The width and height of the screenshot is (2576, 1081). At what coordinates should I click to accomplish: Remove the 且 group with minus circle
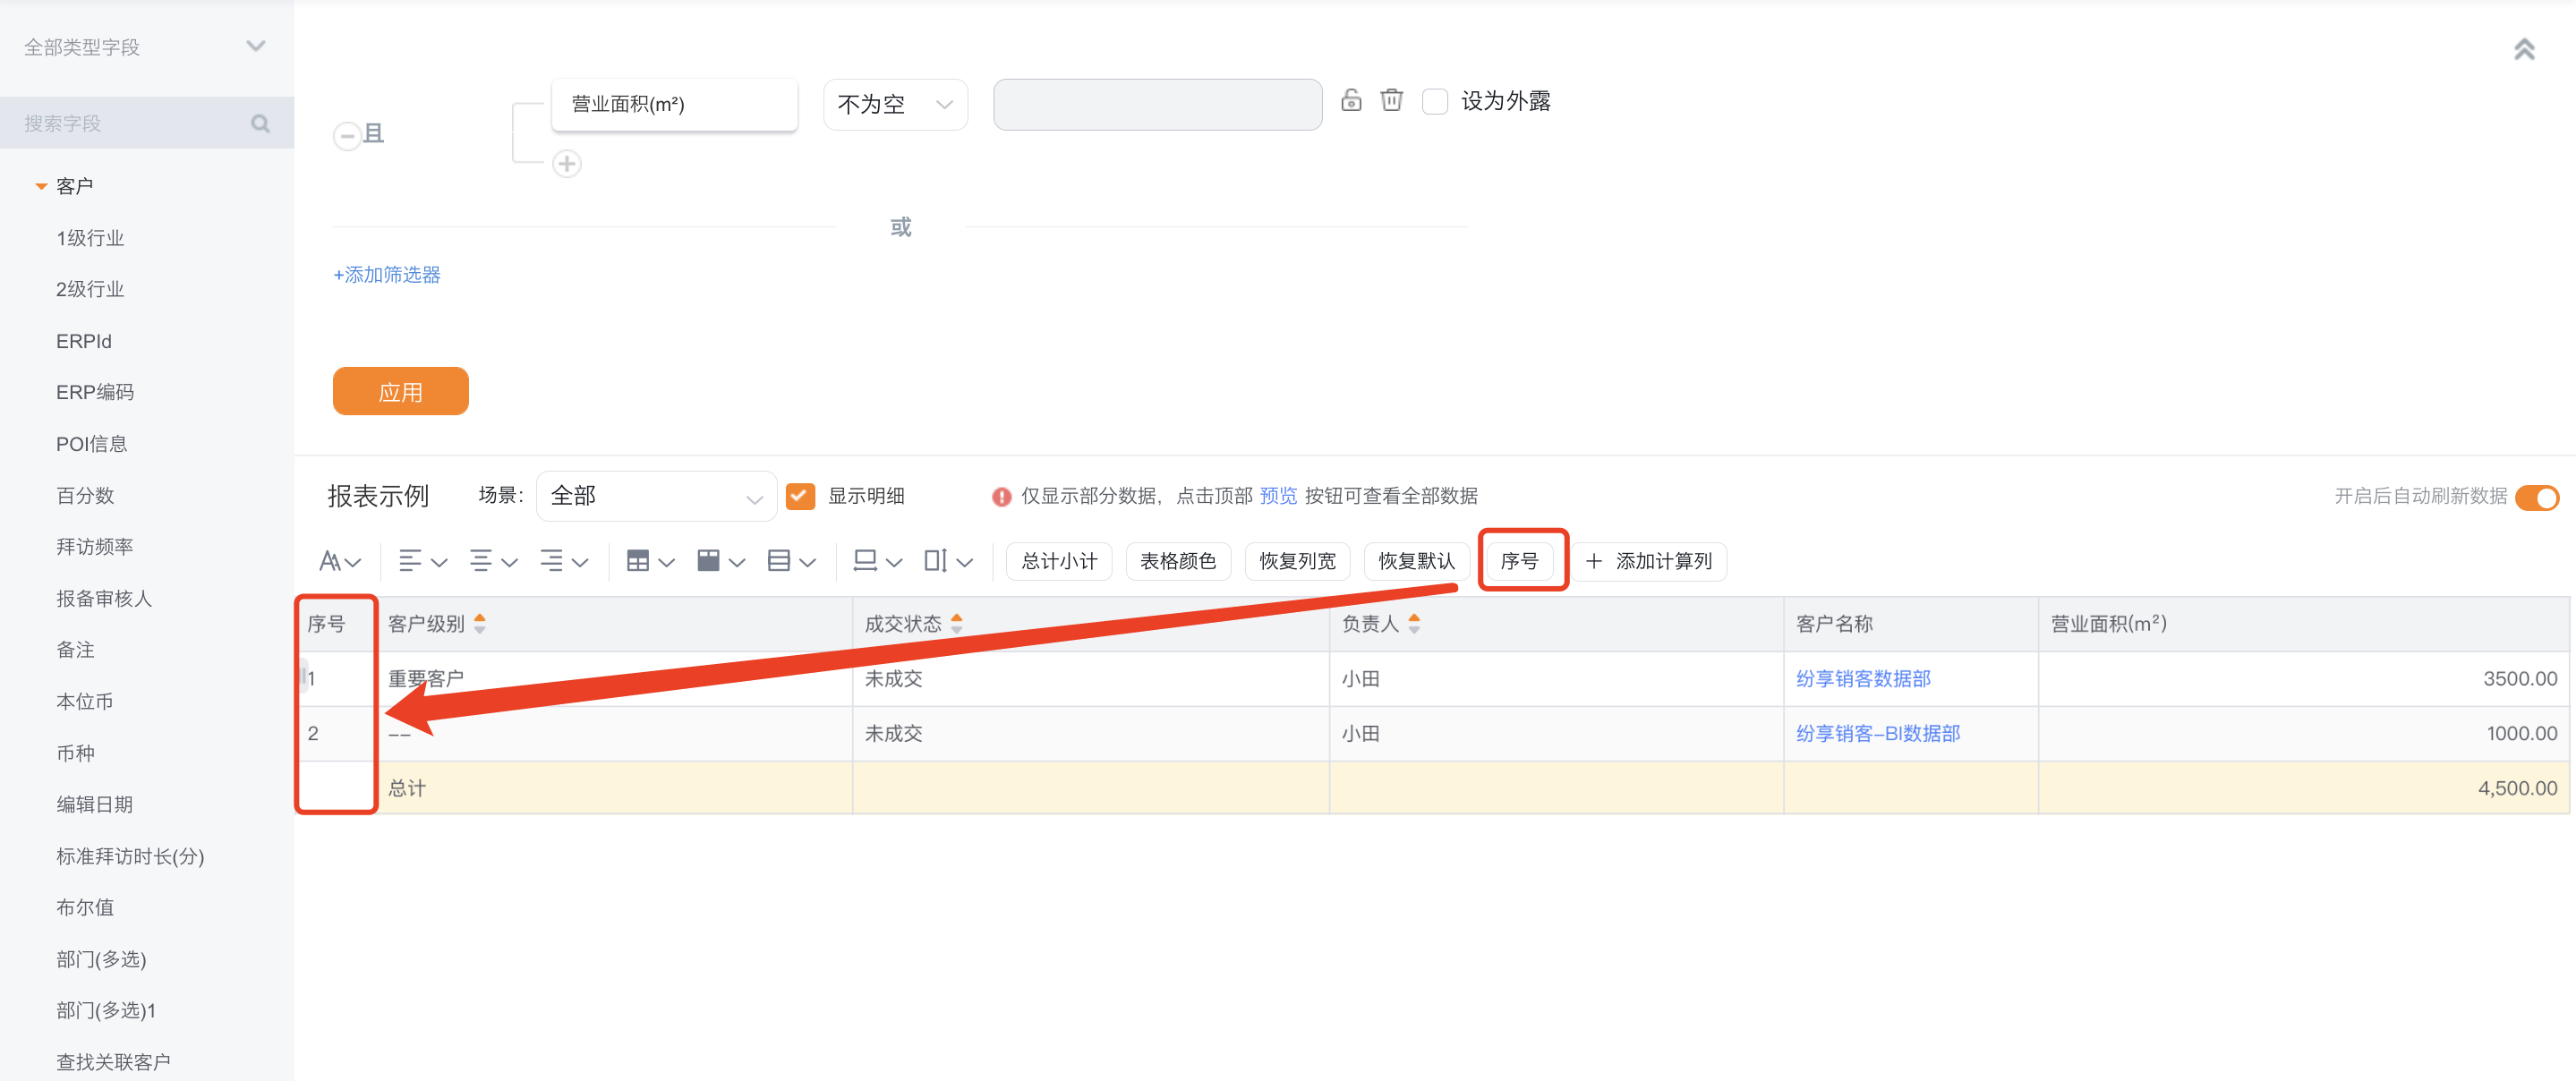click(x=347, y=135)
